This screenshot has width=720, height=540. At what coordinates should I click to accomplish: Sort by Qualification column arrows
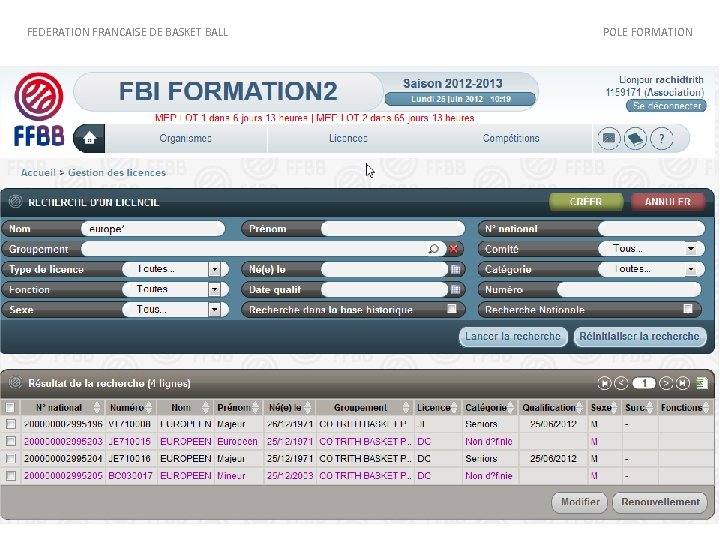click(579, 407)
